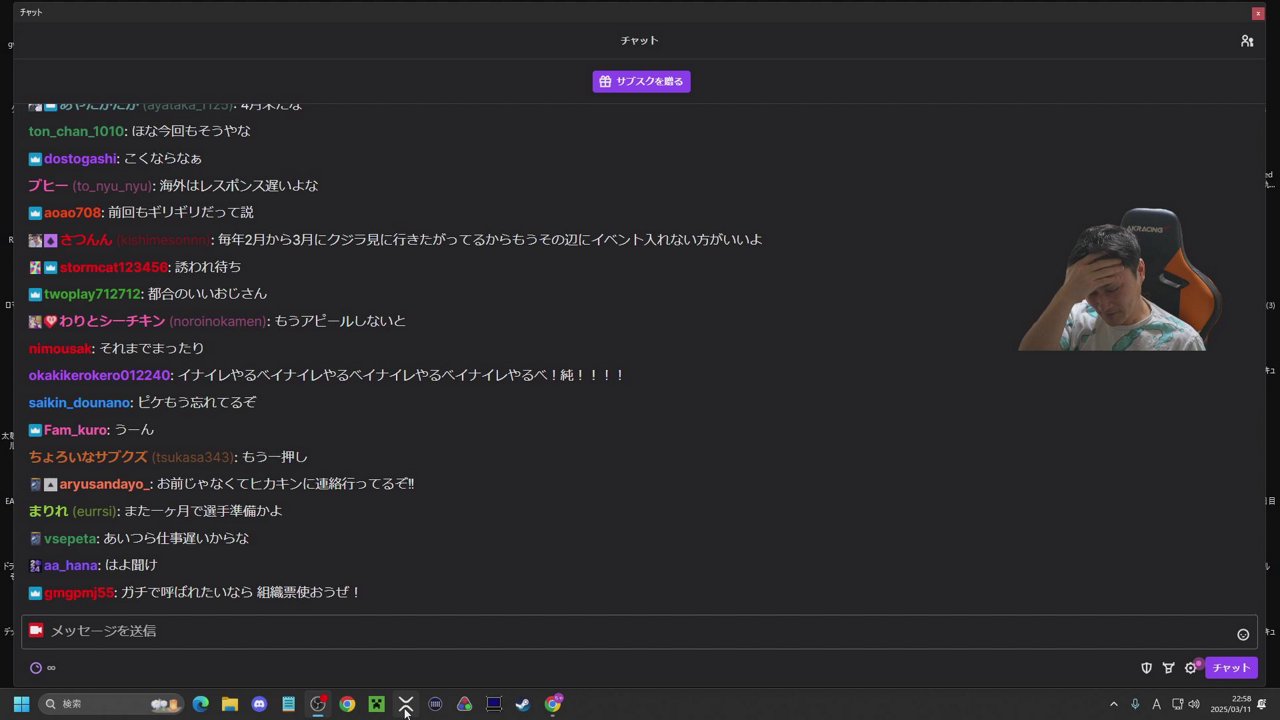
Task: Open the Windows Start menu
Action: [20, 704]
